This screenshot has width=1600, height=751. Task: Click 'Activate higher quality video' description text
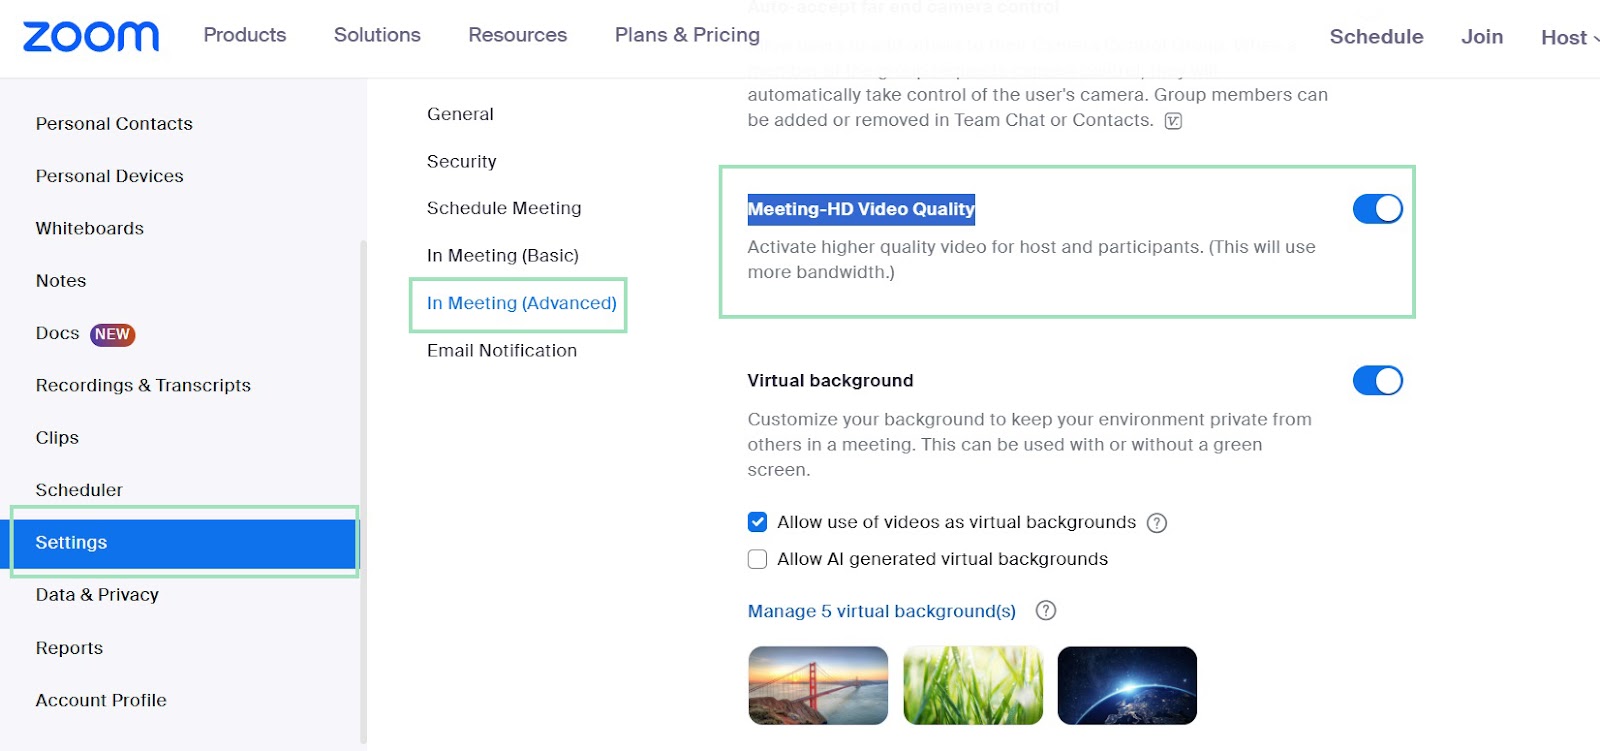pyautogui.click(x=1032, y=259)
